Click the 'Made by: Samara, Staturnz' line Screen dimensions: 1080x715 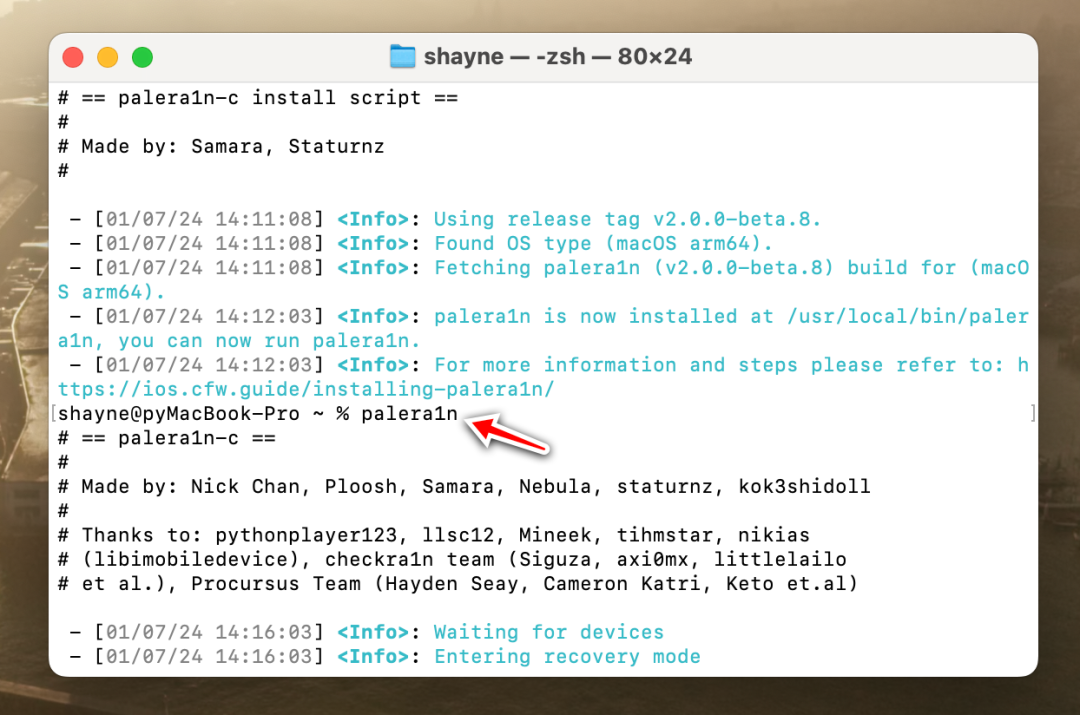(x=221, y=146)
